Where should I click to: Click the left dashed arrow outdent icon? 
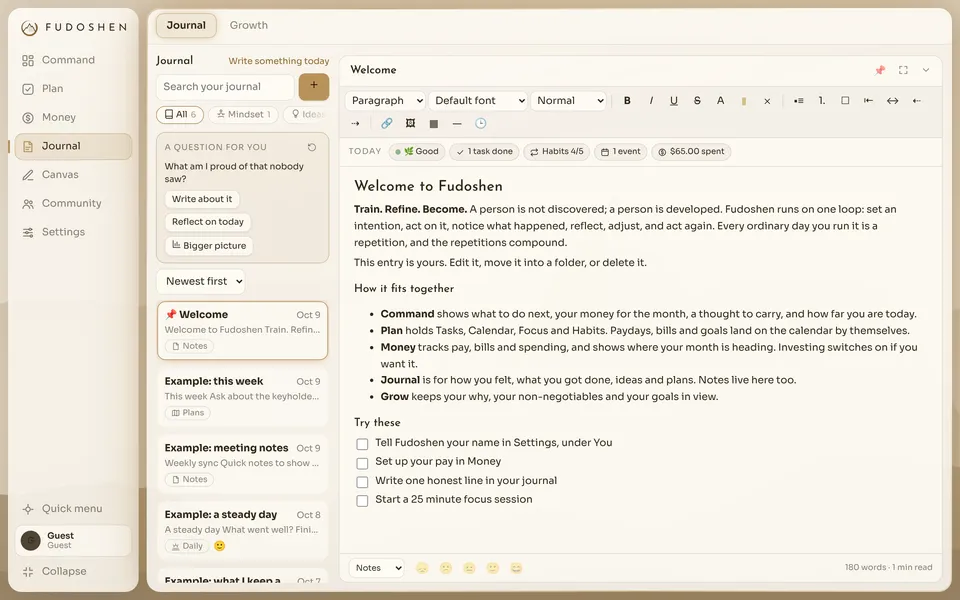tap(917, 100)
